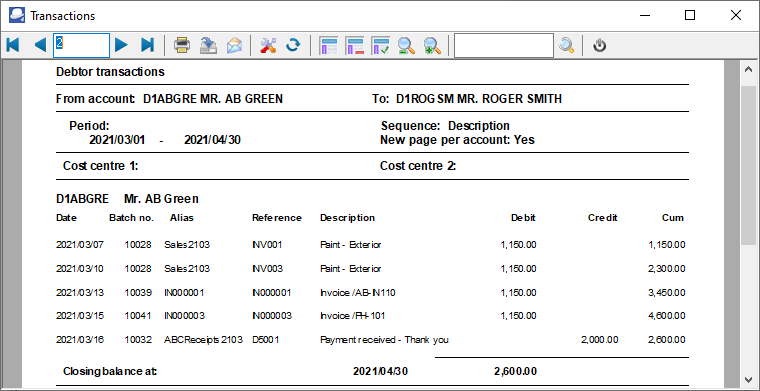
Task: Jump to the last report page
Action: pos(147,46)
